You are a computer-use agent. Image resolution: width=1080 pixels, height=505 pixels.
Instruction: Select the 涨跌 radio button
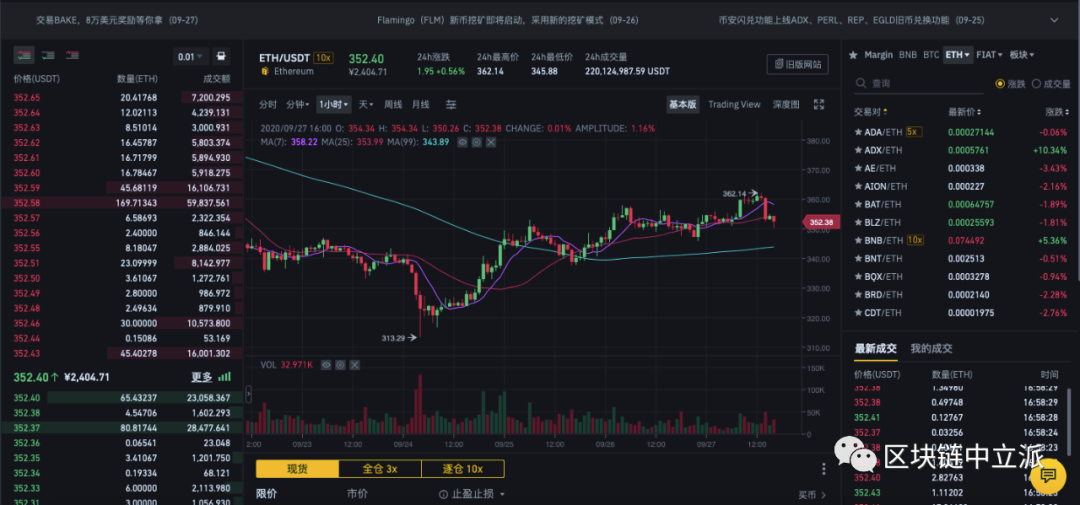click(1000, 83)
